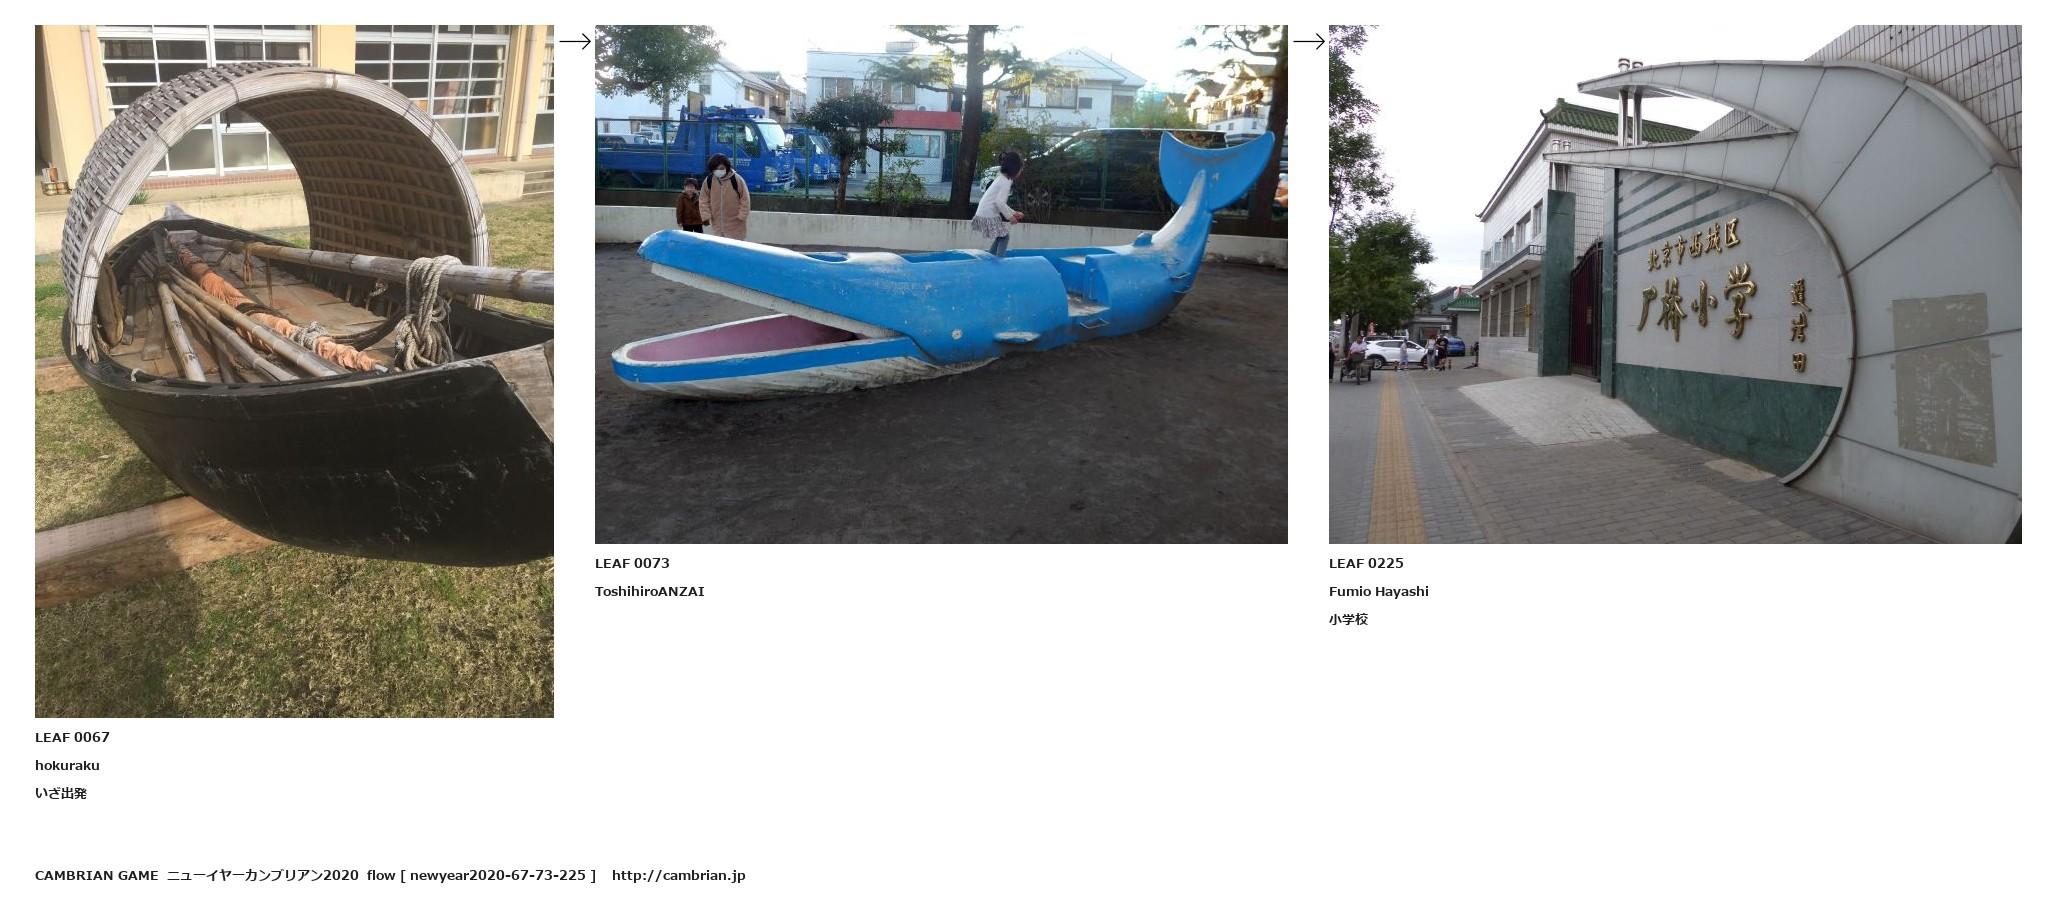Click the LEAF 0073 label
The image size is (2057, 900).
tap(632, 563)
